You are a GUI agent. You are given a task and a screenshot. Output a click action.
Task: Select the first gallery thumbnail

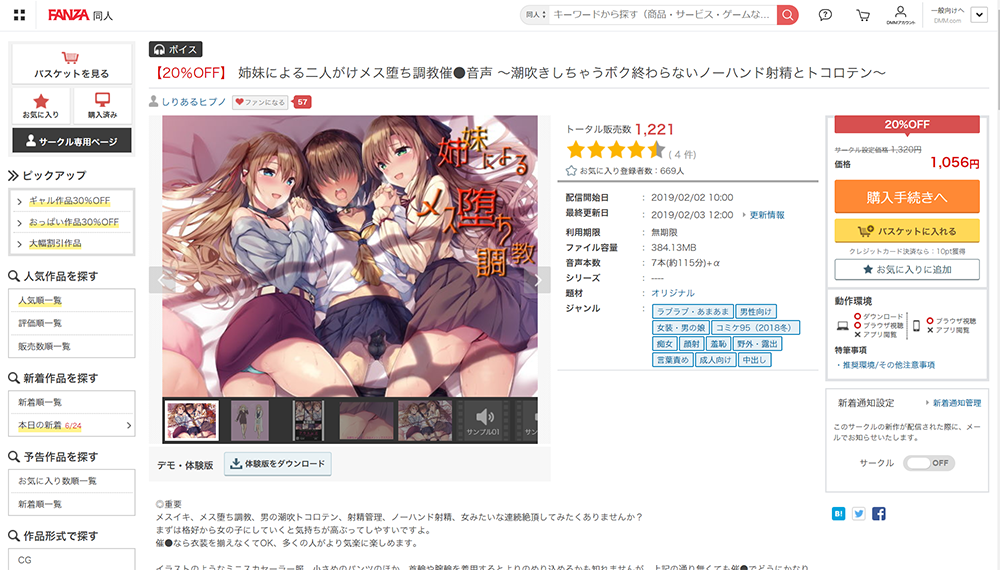click(192, 420)
